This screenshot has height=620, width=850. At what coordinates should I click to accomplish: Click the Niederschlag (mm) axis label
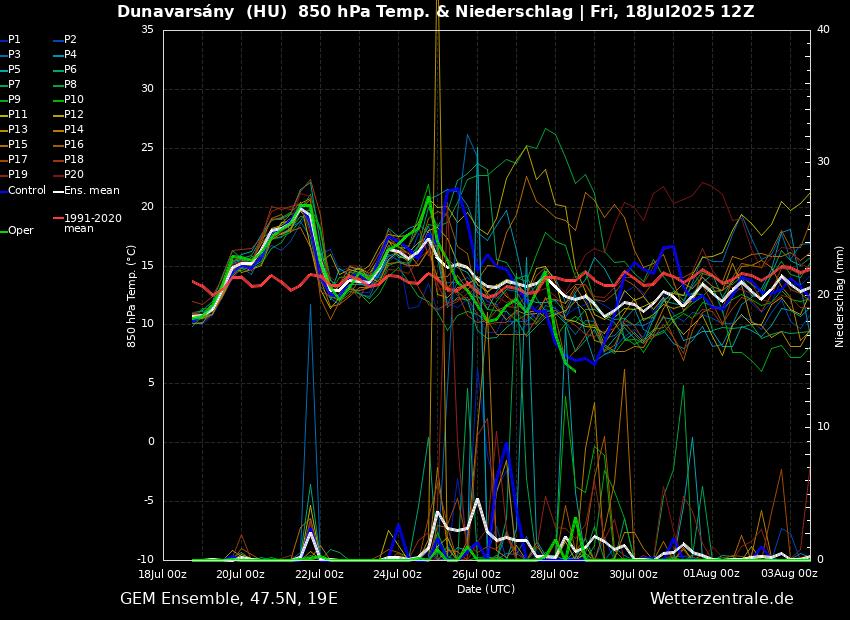840,296
